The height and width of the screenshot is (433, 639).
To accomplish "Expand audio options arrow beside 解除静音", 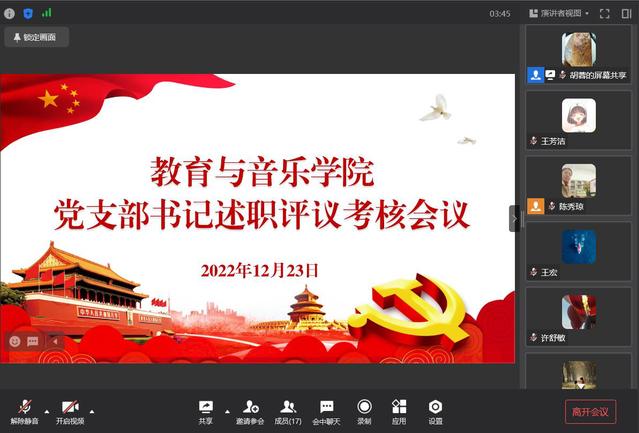I will pos(47,412).
